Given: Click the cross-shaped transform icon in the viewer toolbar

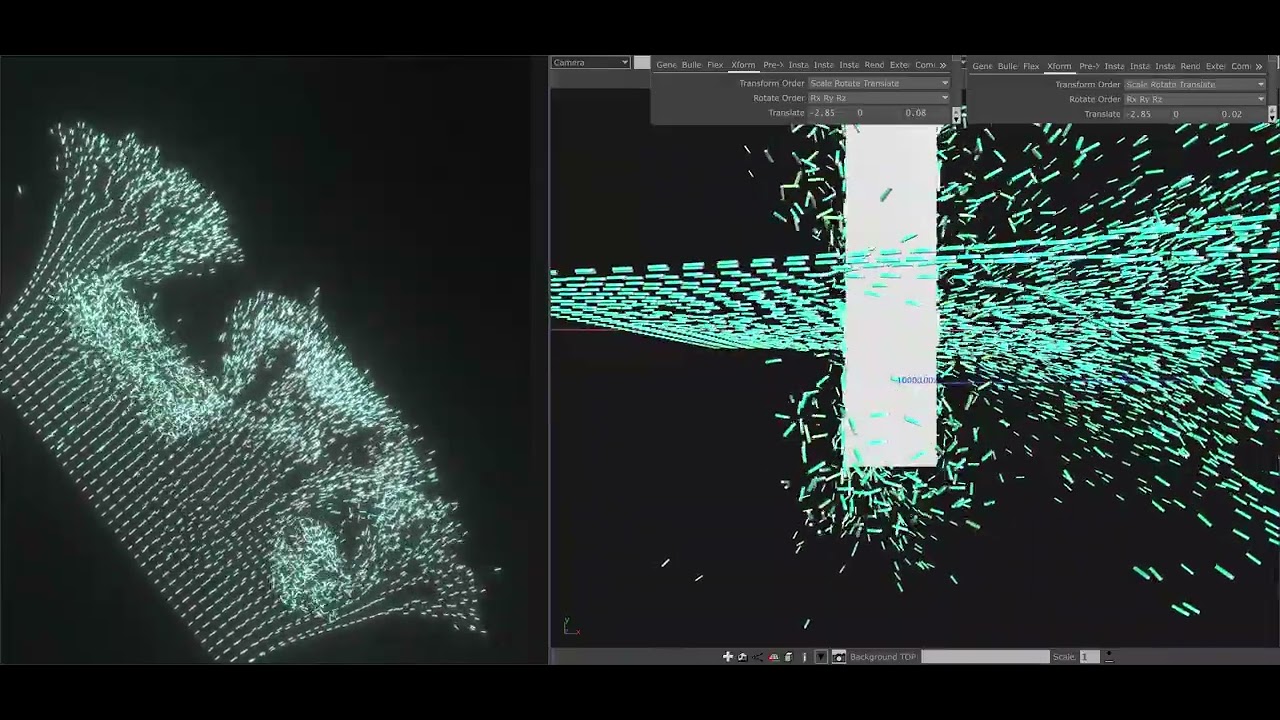Looking at the screenshot, I should (x=728, y=657).
